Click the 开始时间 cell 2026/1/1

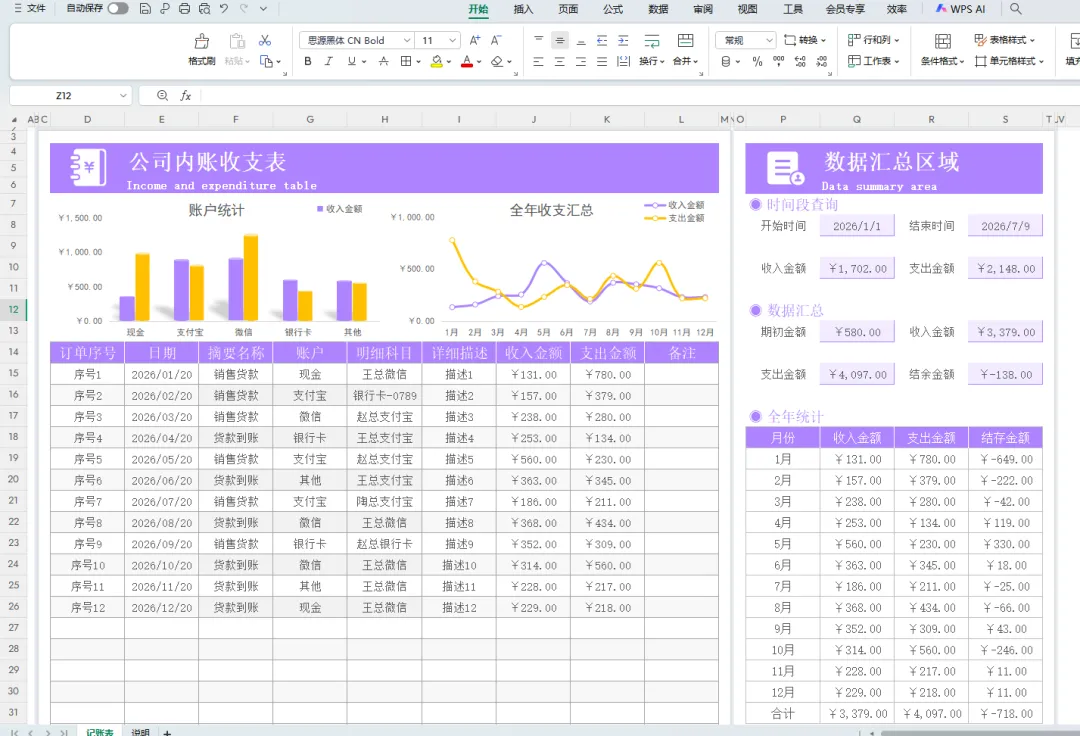[x=857, y=226]
